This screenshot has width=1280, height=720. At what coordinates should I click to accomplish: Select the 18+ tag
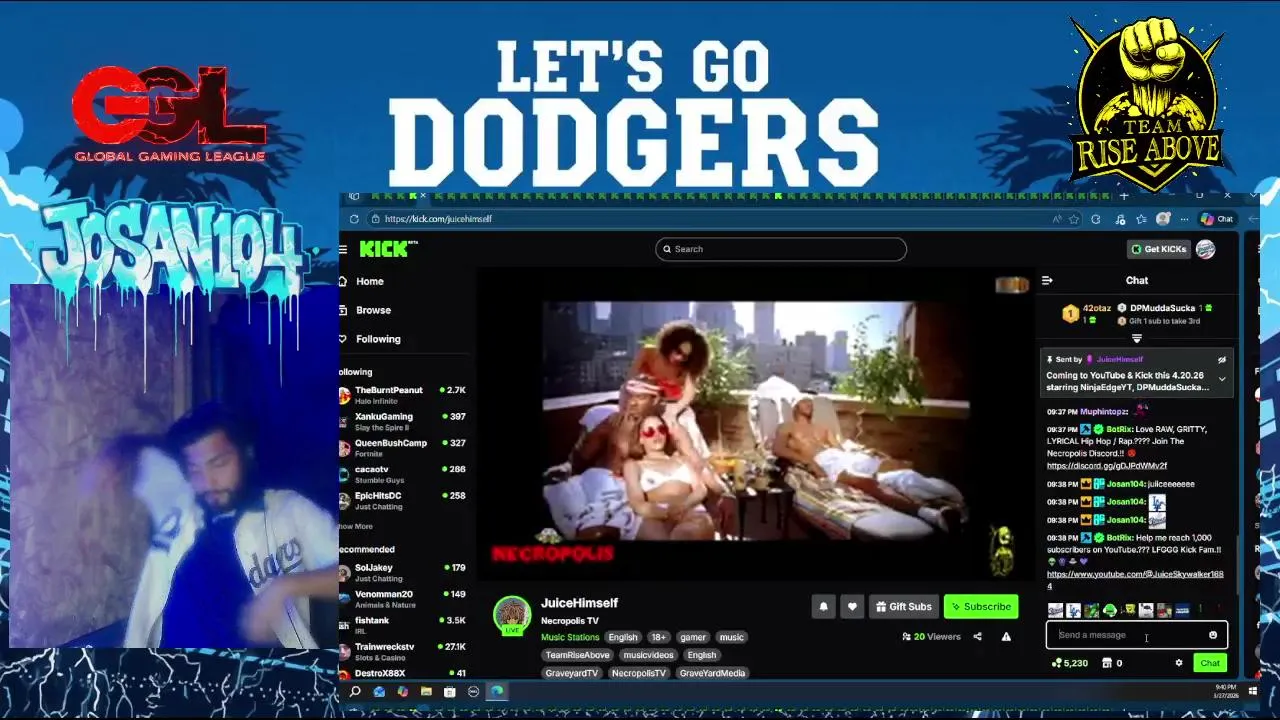coord(659,637)
